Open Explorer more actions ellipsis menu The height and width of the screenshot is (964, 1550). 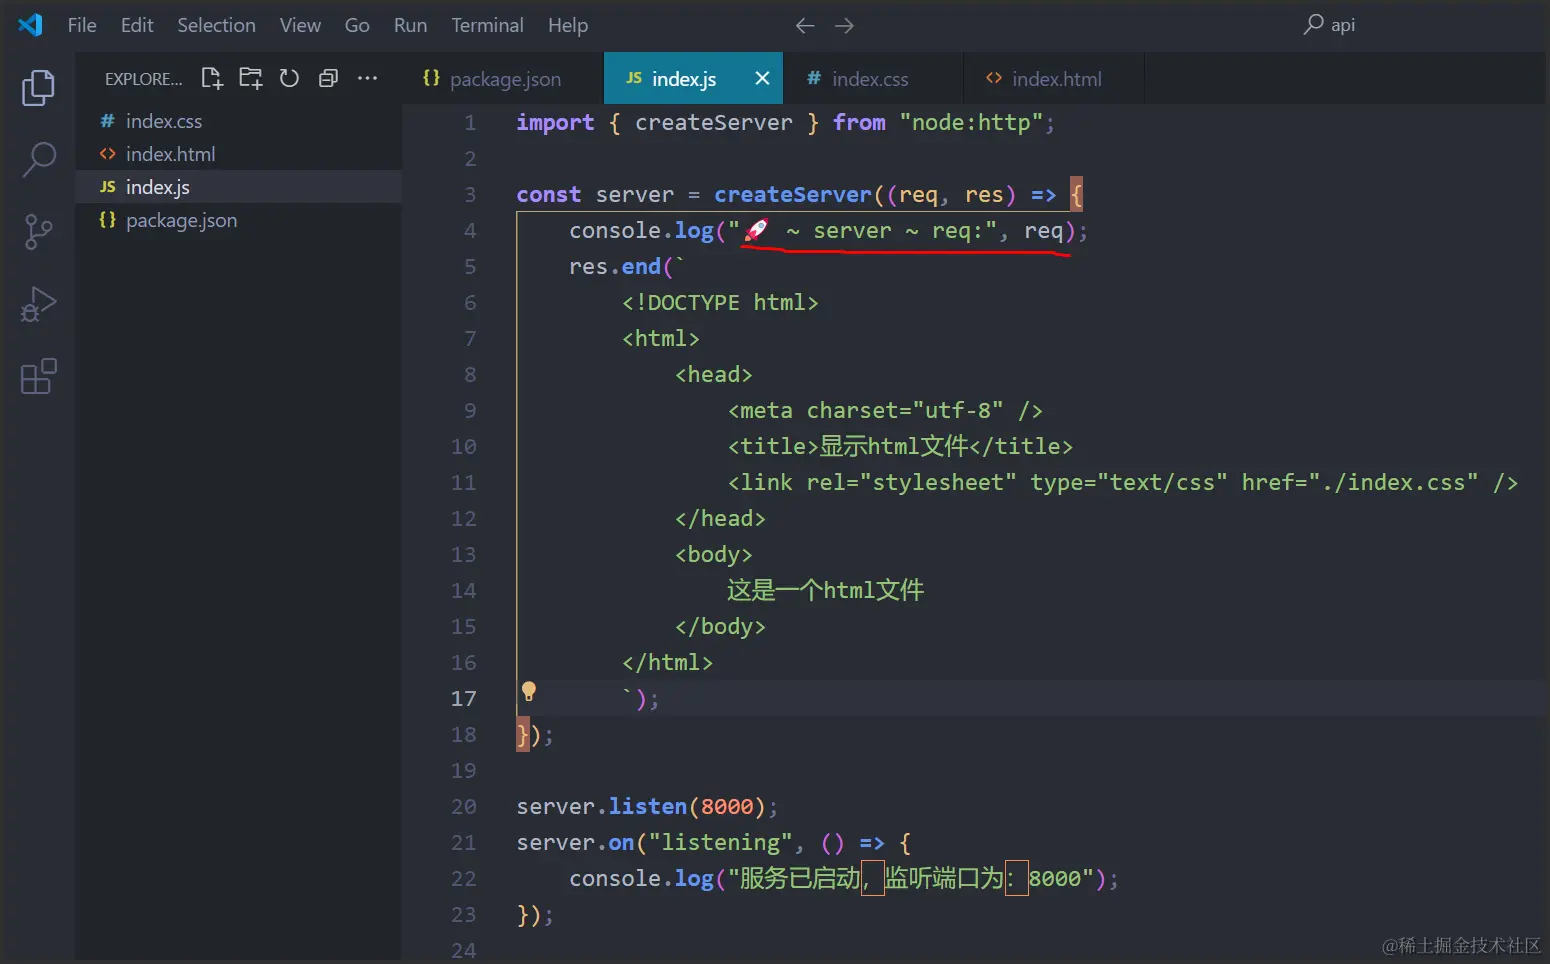point(367,78)
